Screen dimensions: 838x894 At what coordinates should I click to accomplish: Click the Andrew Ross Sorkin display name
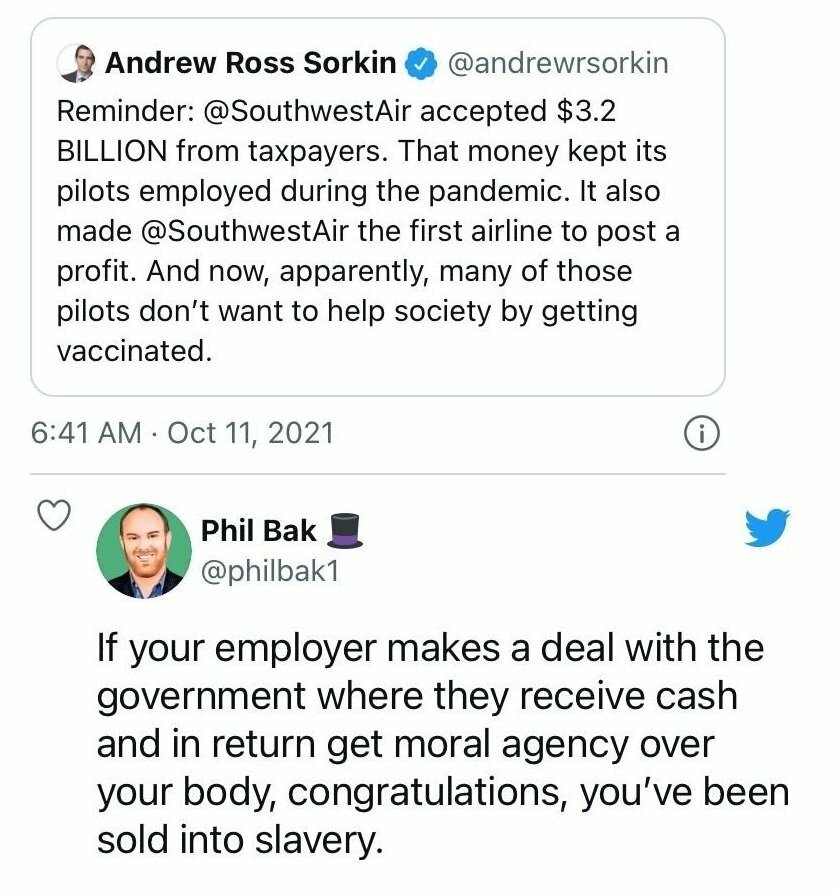251,64
